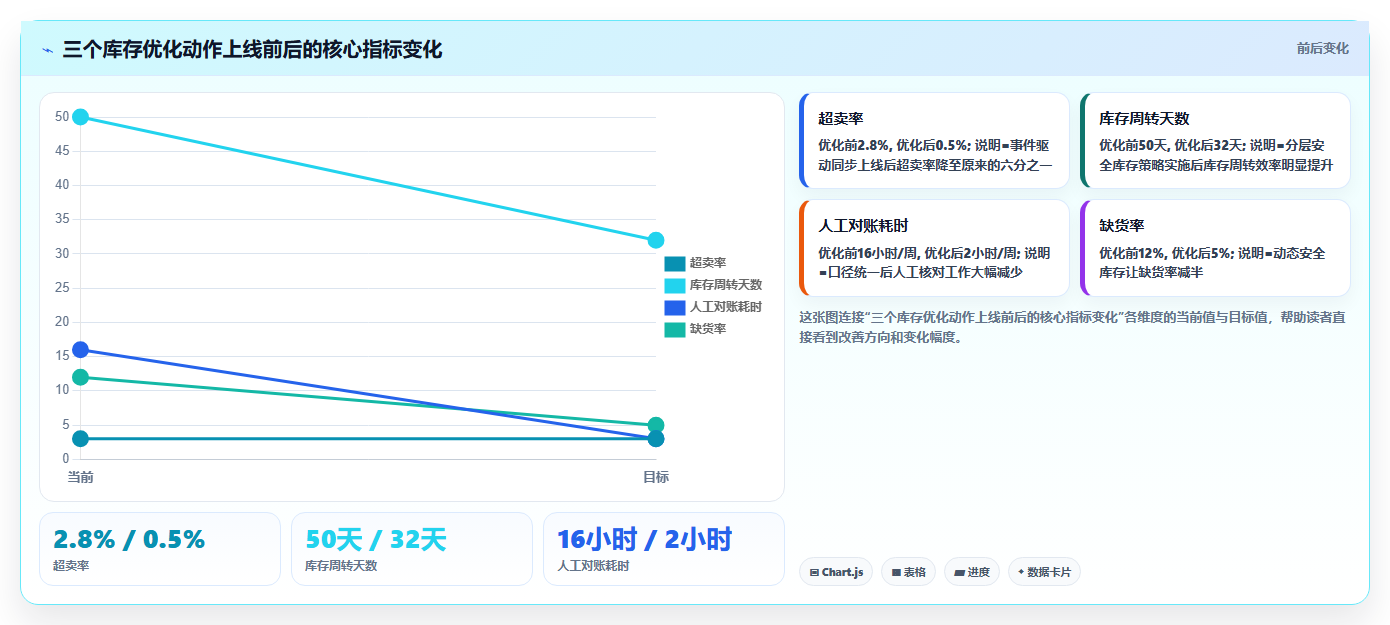1390x625 pixels.
Task: Open the 超卖率 detail card
Action: [x=935, y=141]
